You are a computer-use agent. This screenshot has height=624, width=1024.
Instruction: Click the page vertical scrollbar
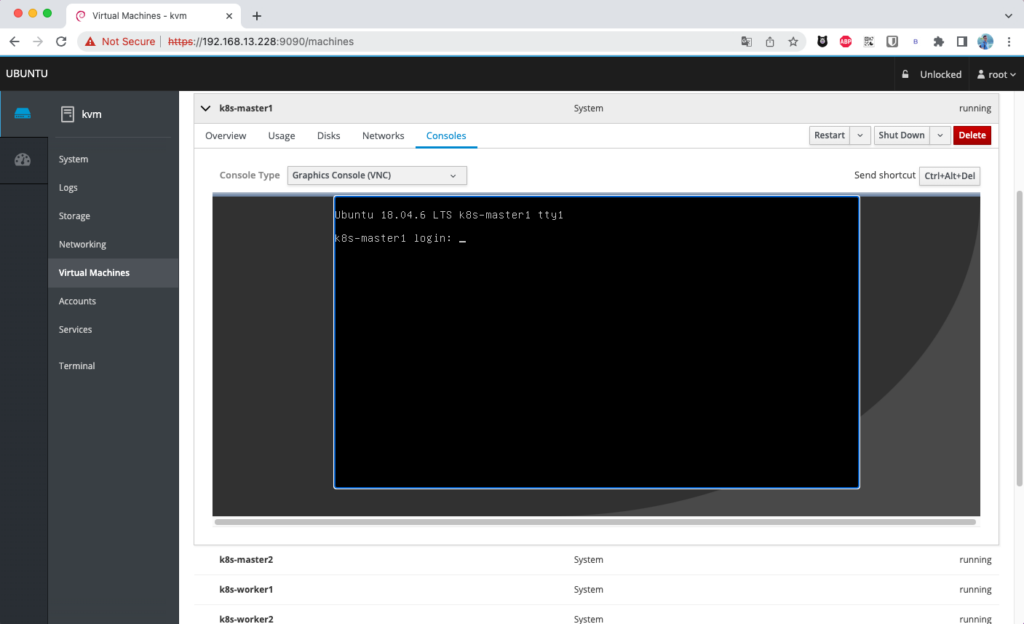point(1019,337)
